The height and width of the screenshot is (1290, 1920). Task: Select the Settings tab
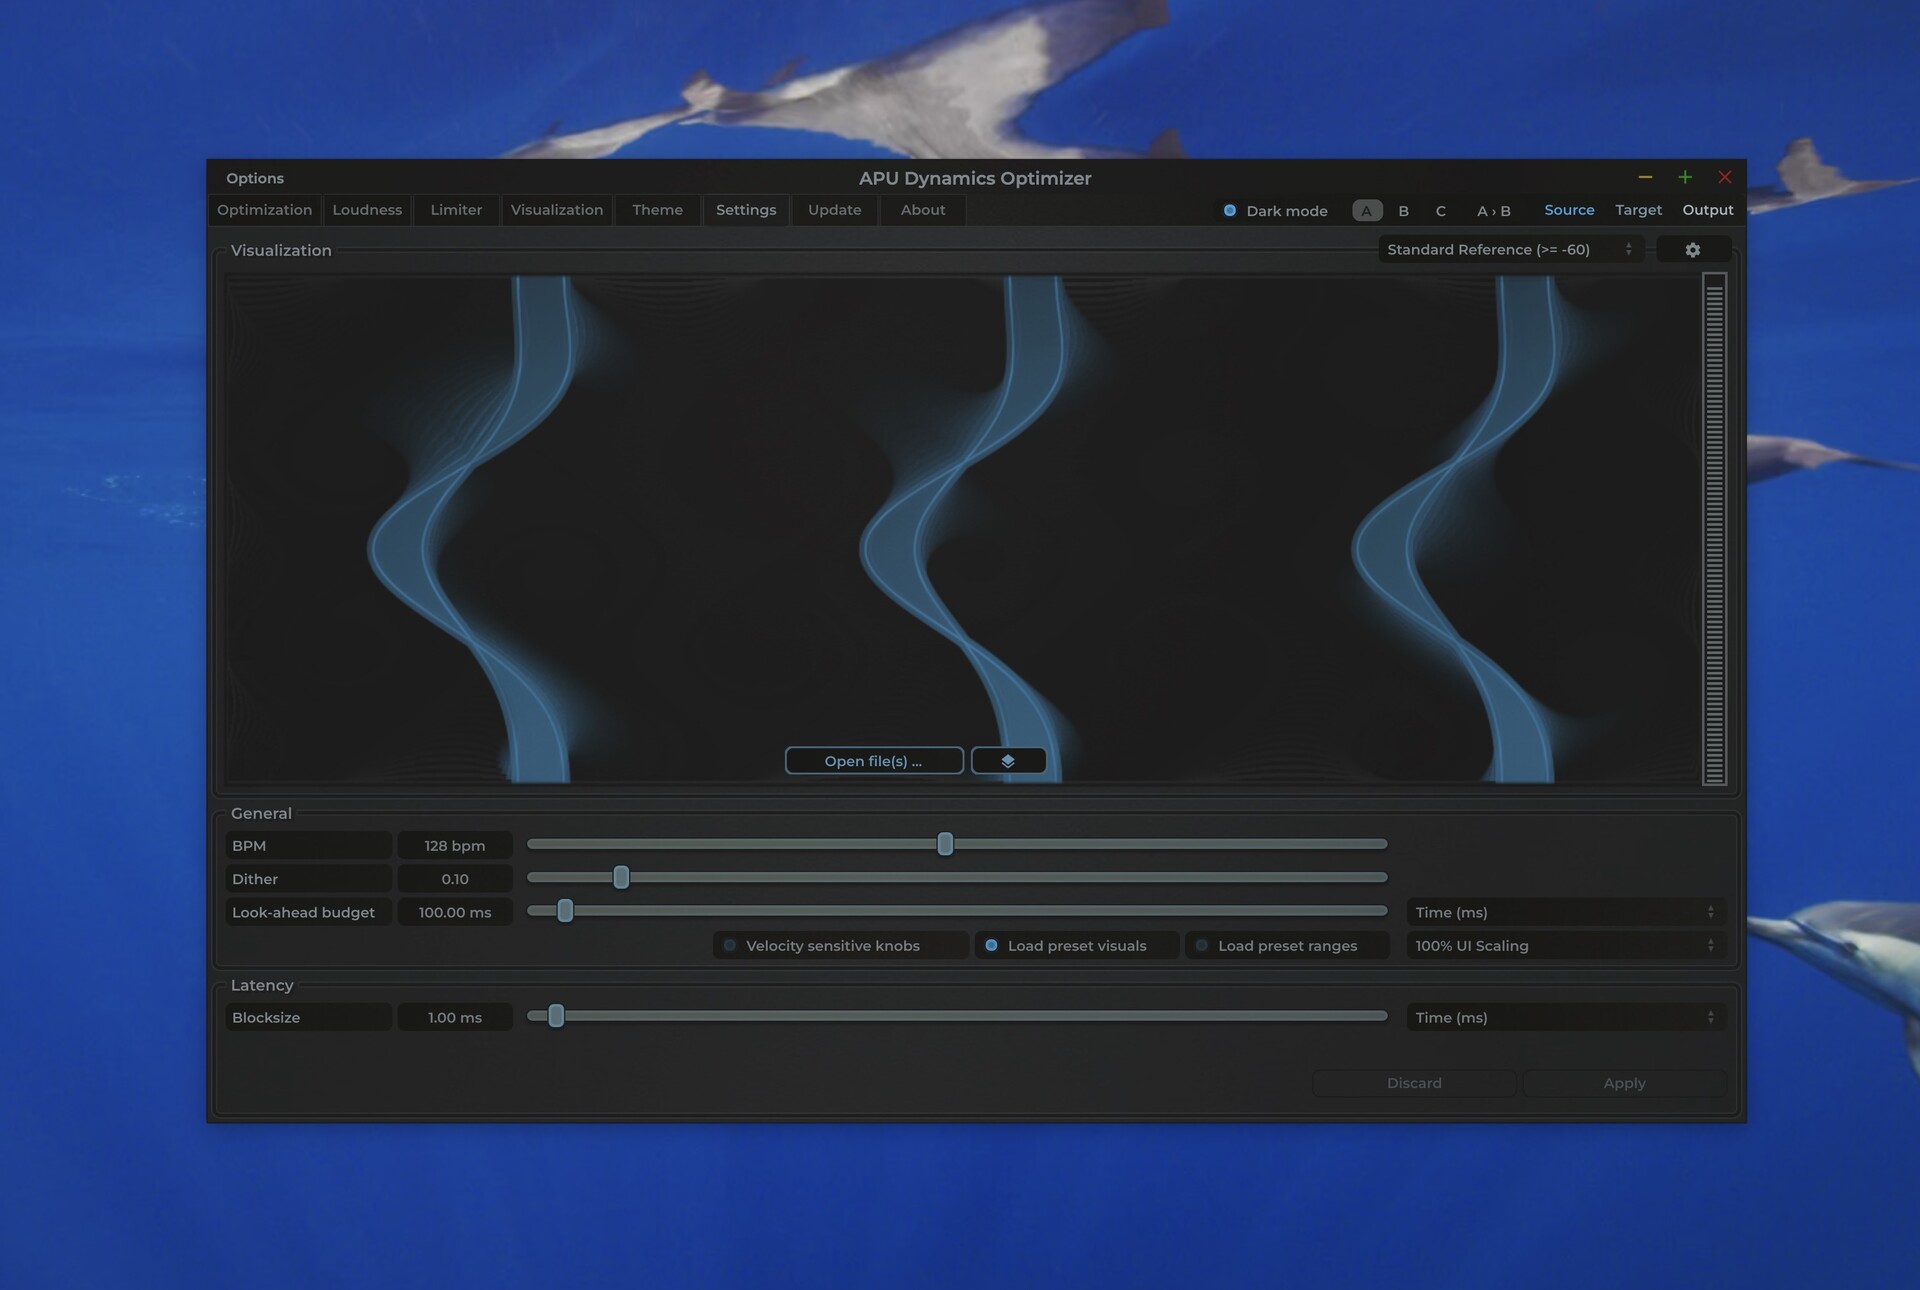click(x=746, y=210)
